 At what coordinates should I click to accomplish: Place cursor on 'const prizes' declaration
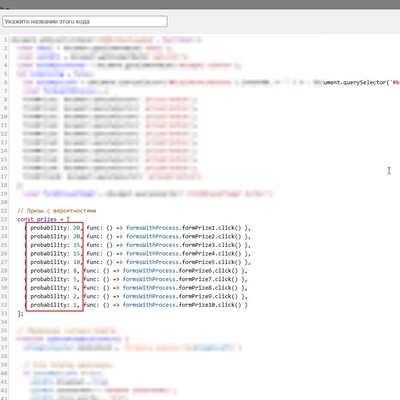[x=37, y=219]
